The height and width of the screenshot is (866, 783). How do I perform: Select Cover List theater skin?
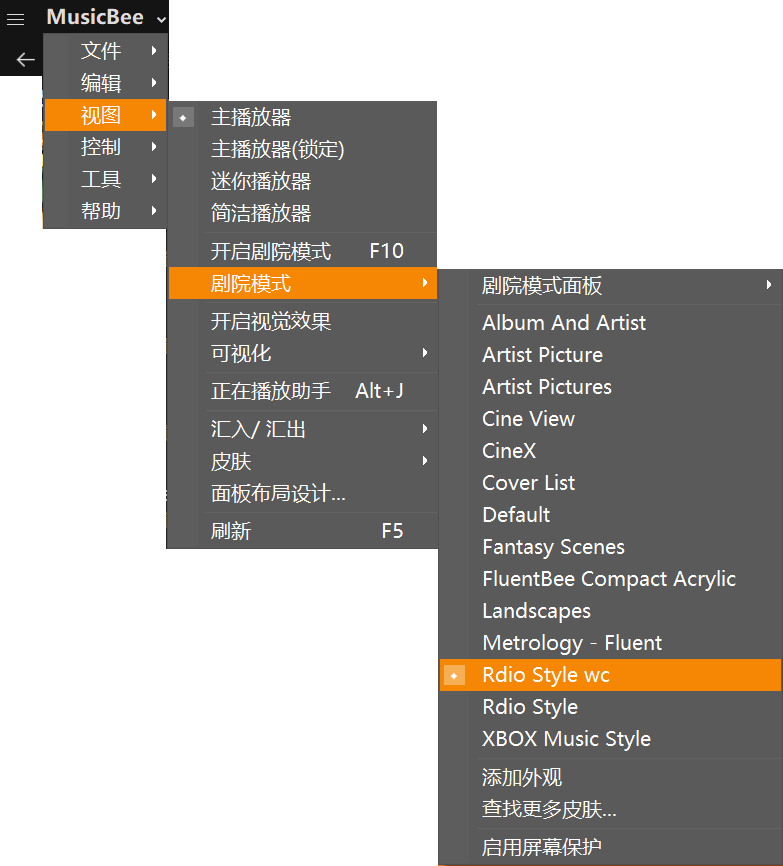click(611, 483)
